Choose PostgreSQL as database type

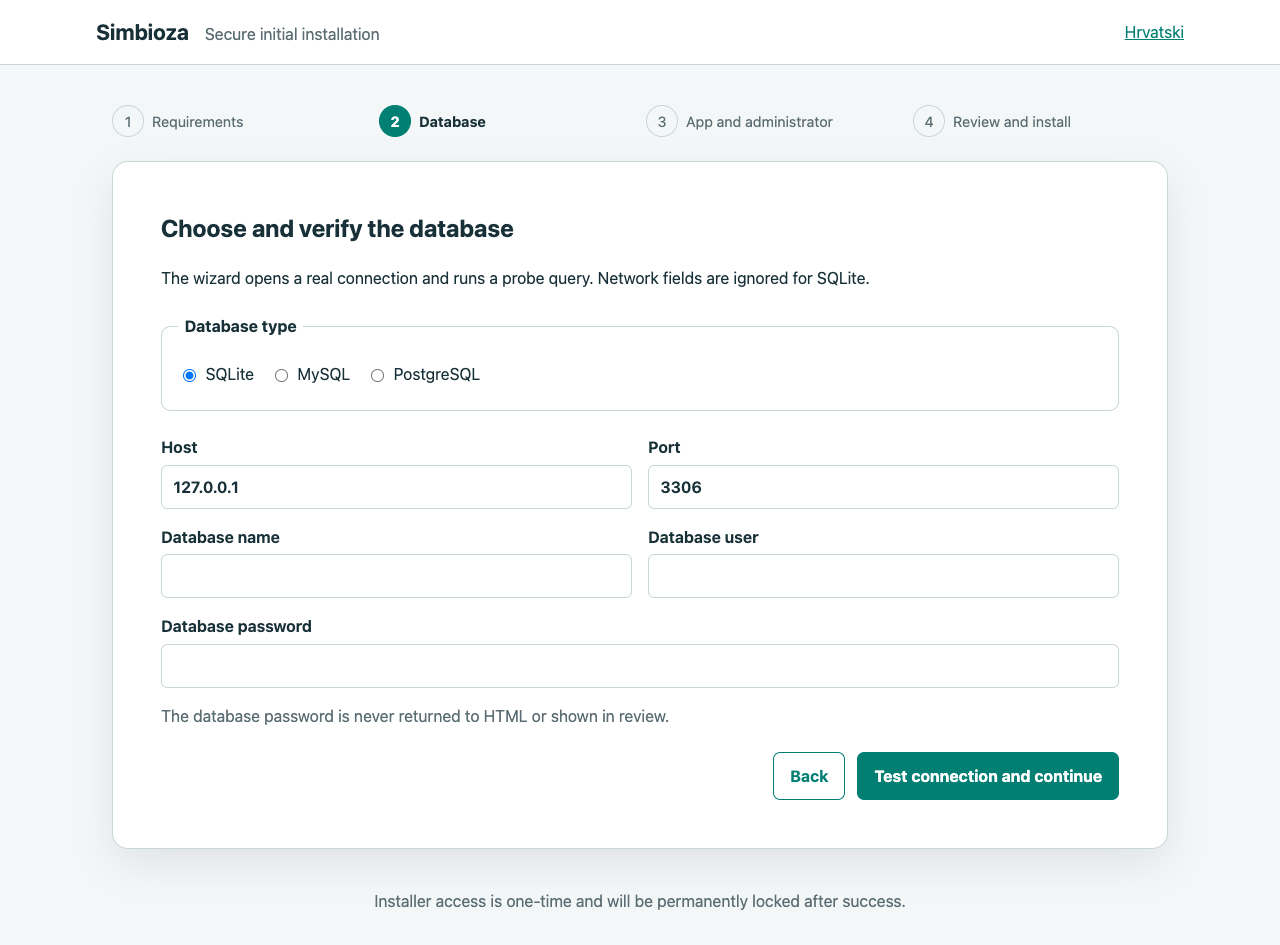pyautogui.click(x=377, y=375)
